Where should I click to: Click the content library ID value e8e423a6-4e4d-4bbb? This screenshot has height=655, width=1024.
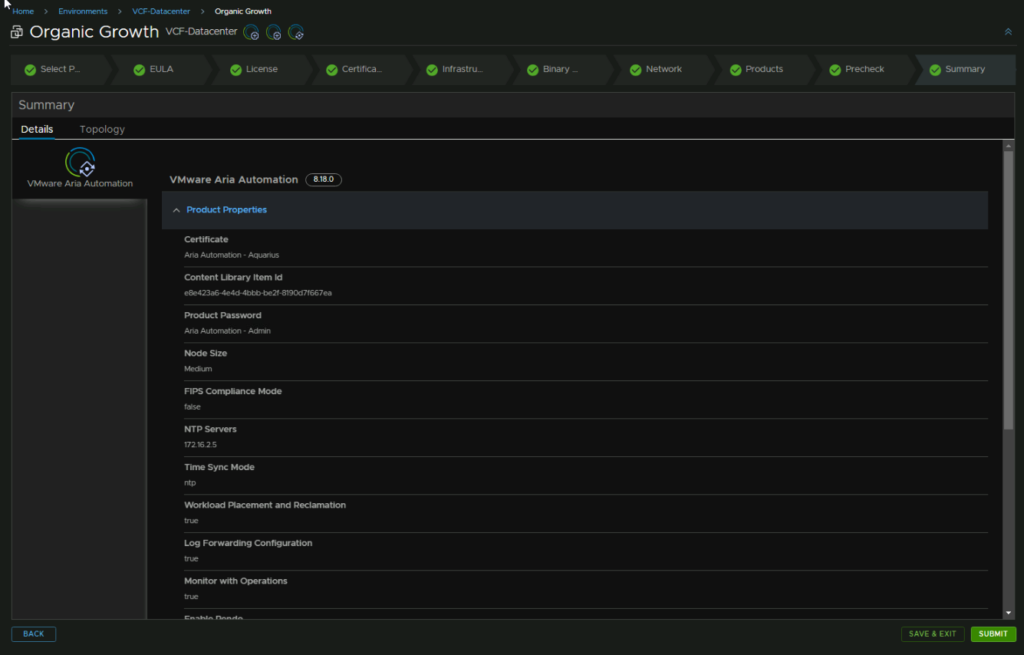(x=258, y=293)
